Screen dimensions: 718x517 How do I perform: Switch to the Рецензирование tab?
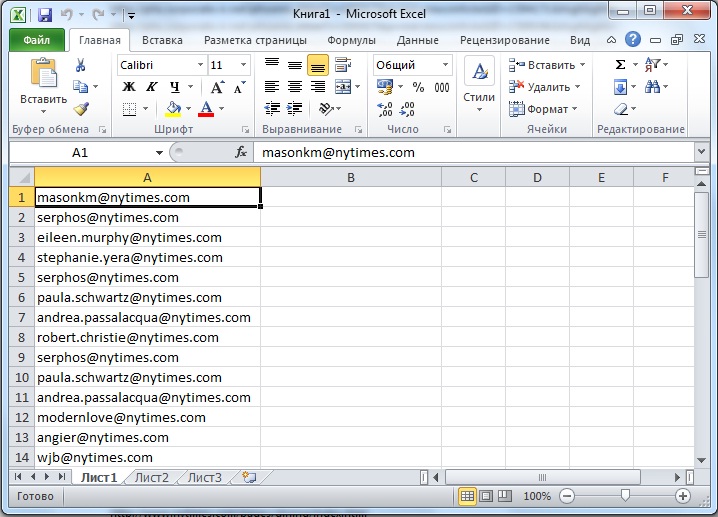(x=505, y=40)
